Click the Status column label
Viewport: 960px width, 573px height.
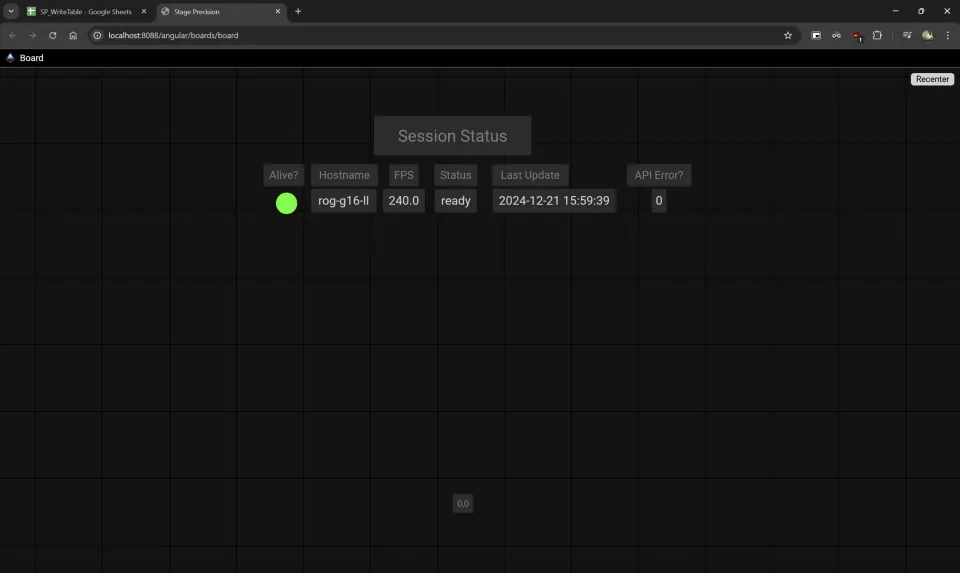pos(456,175)
